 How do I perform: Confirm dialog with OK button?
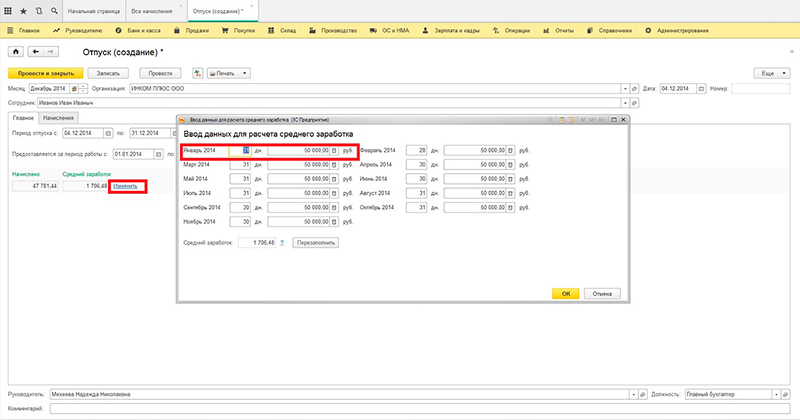point(566,294)
